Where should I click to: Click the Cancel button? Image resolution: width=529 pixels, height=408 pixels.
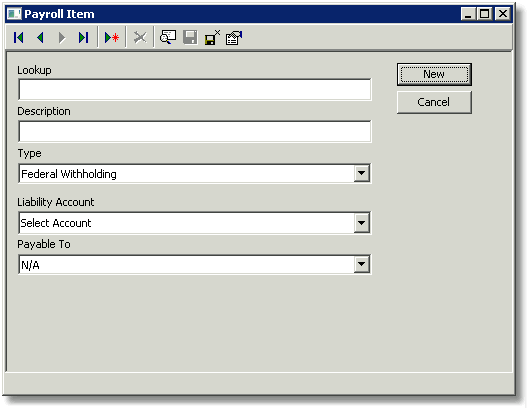pos(434,102)
